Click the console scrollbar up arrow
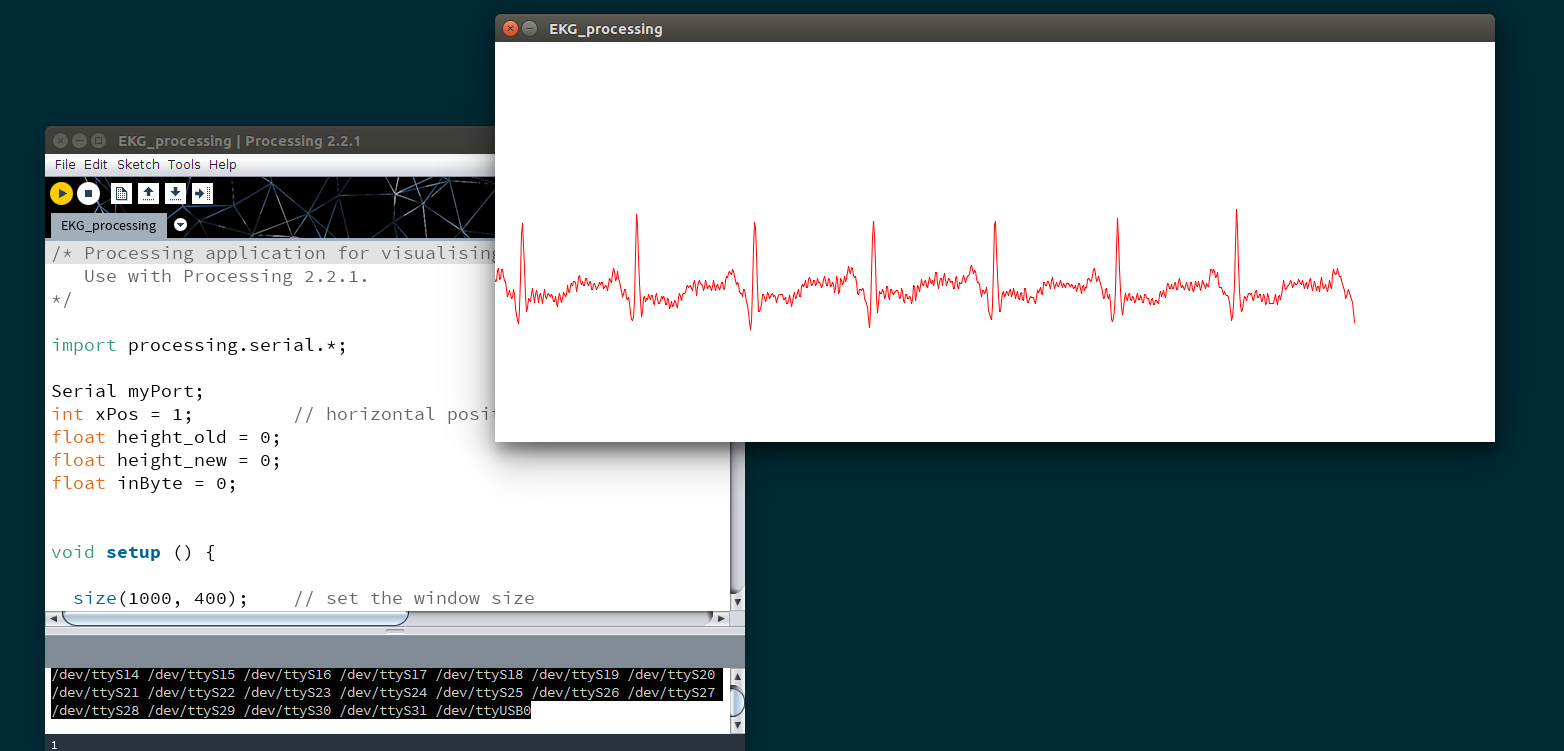The height and width of the screenshot is (751, 1564). [x=737, y=675]
